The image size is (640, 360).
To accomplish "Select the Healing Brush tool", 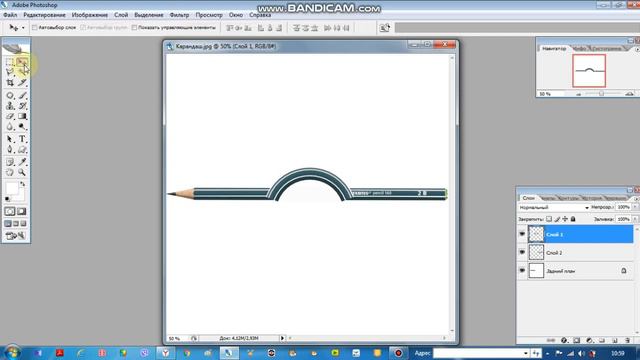I will point(10,96).
